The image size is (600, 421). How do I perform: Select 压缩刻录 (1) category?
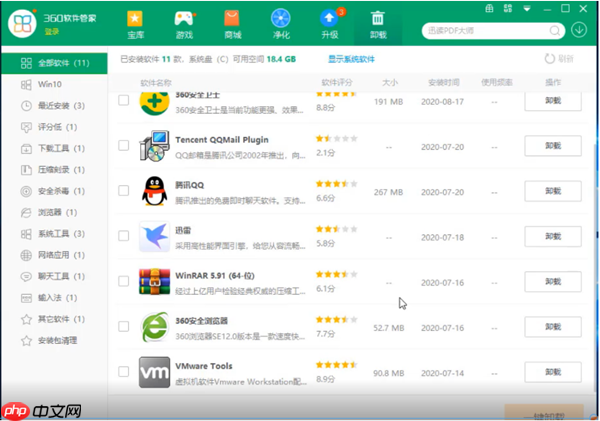pos(54,170)
